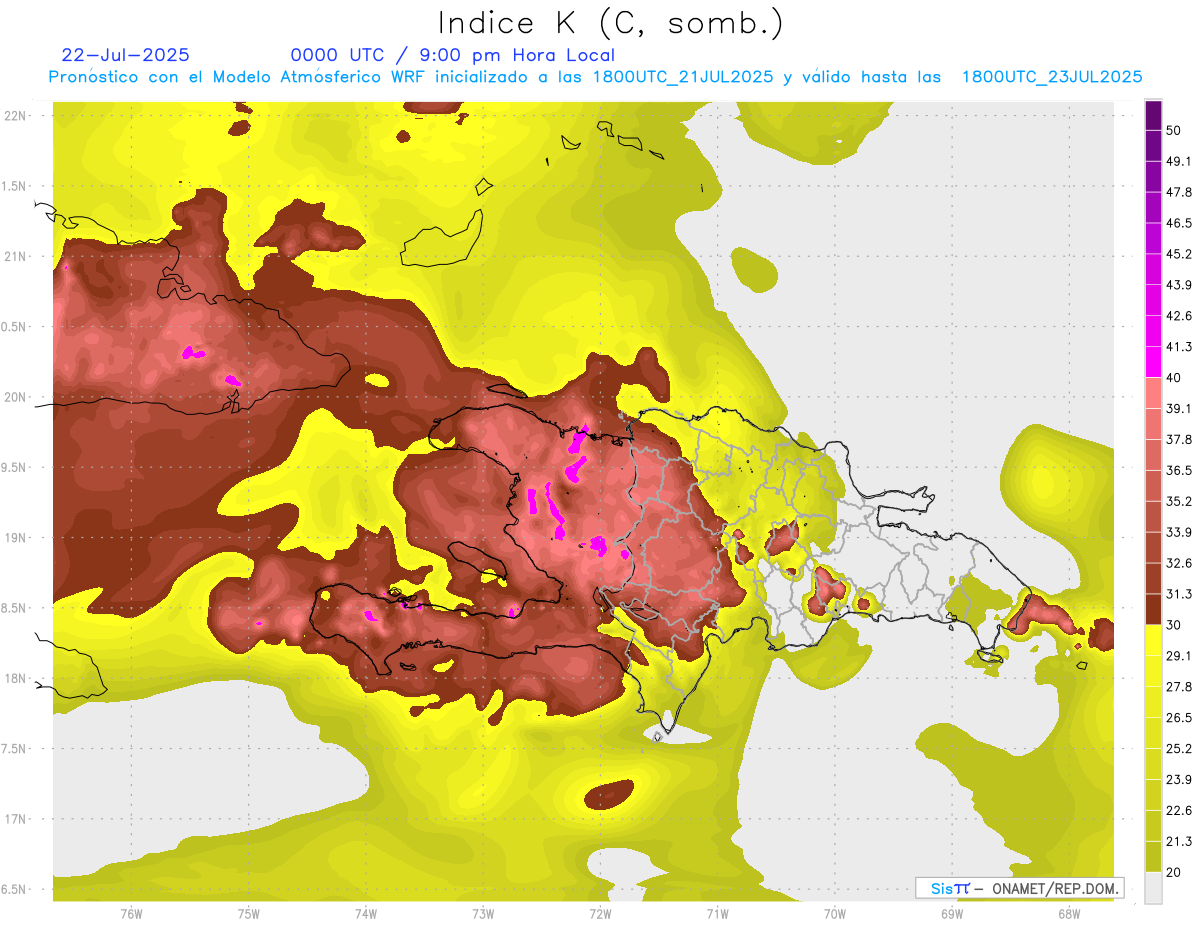Click the '69W' longitude label

click(x=951, y=913)
